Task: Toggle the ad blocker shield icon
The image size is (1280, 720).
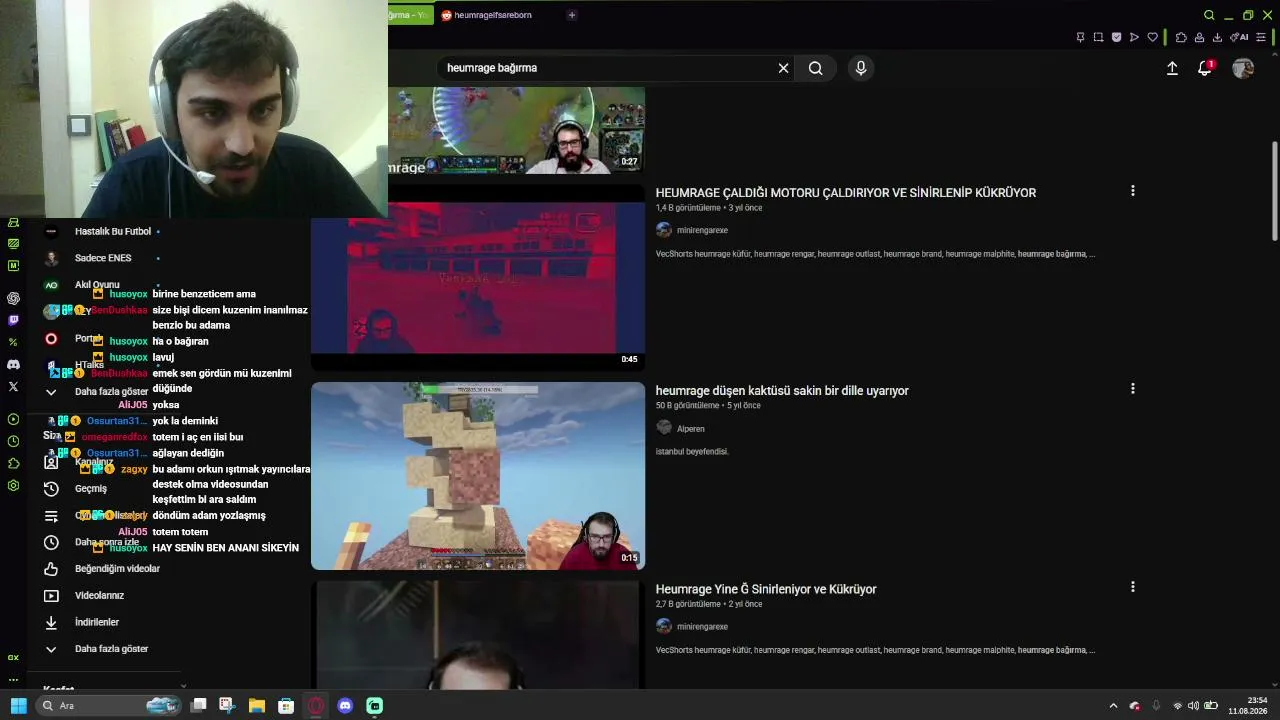Action: click(1116, 37)
